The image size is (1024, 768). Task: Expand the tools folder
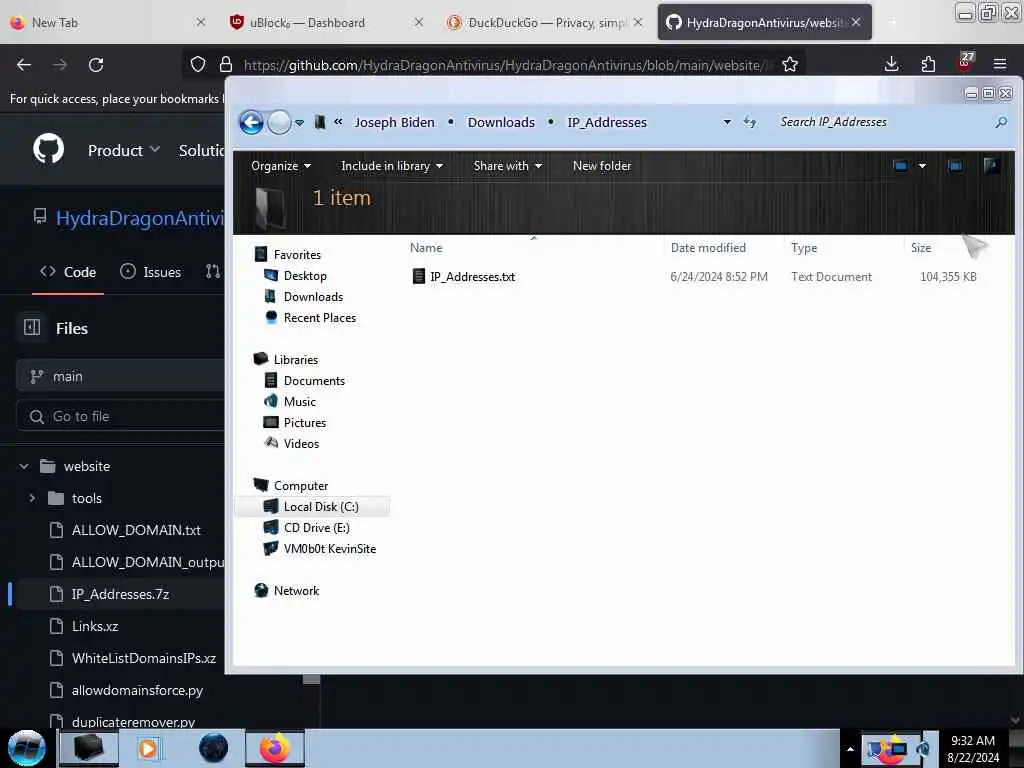(x=32, y=498)
